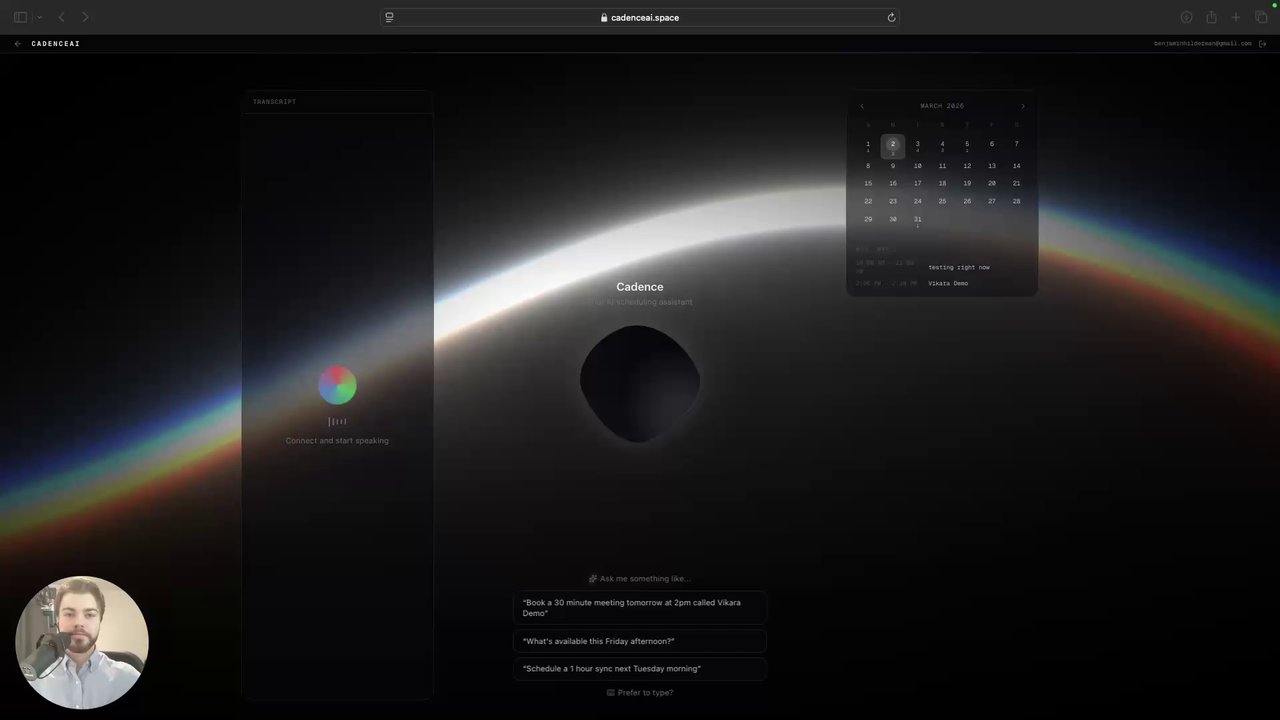Screen dimensions: 1280x720
Task: Go to next month in calendar
Action: tap(1022, 106)
